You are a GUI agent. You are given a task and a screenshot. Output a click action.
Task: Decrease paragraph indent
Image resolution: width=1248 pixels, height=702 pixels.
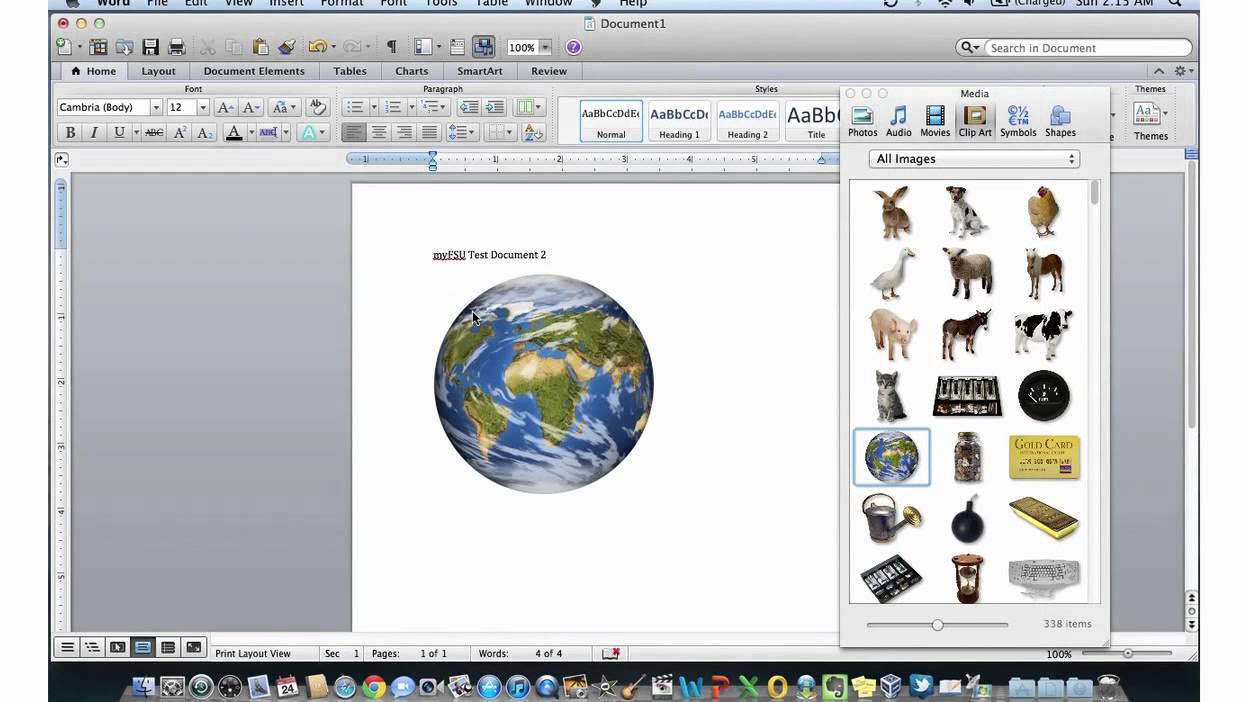tap(468, 107)
